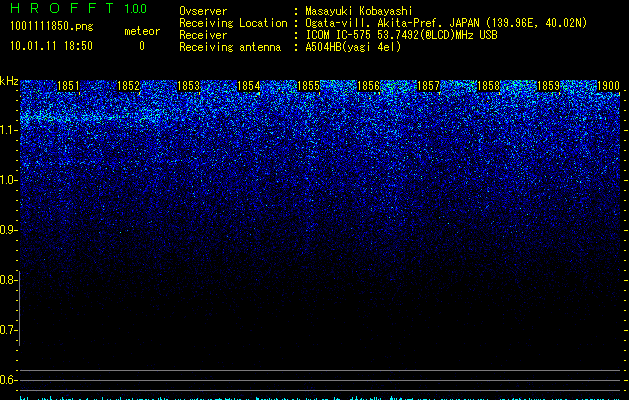Select the ICOM IC-575 receiver value
Image resolution: width=629 pixels, height=400 pixels.
pos(401,35)
